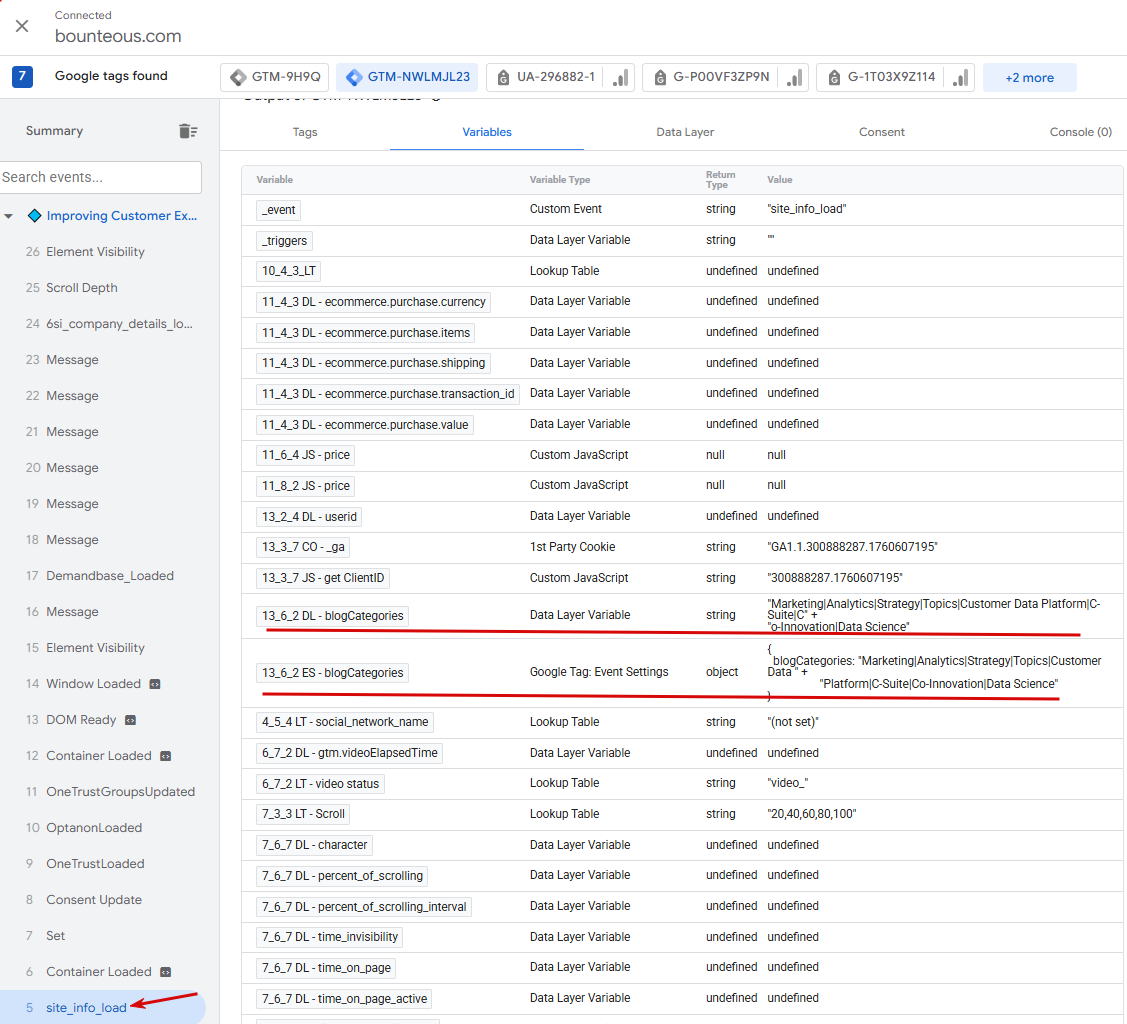Click the 13_3_7 JS - get ClientID variable
This screenshot has width=1127, height=1024.
click(323, 578)
